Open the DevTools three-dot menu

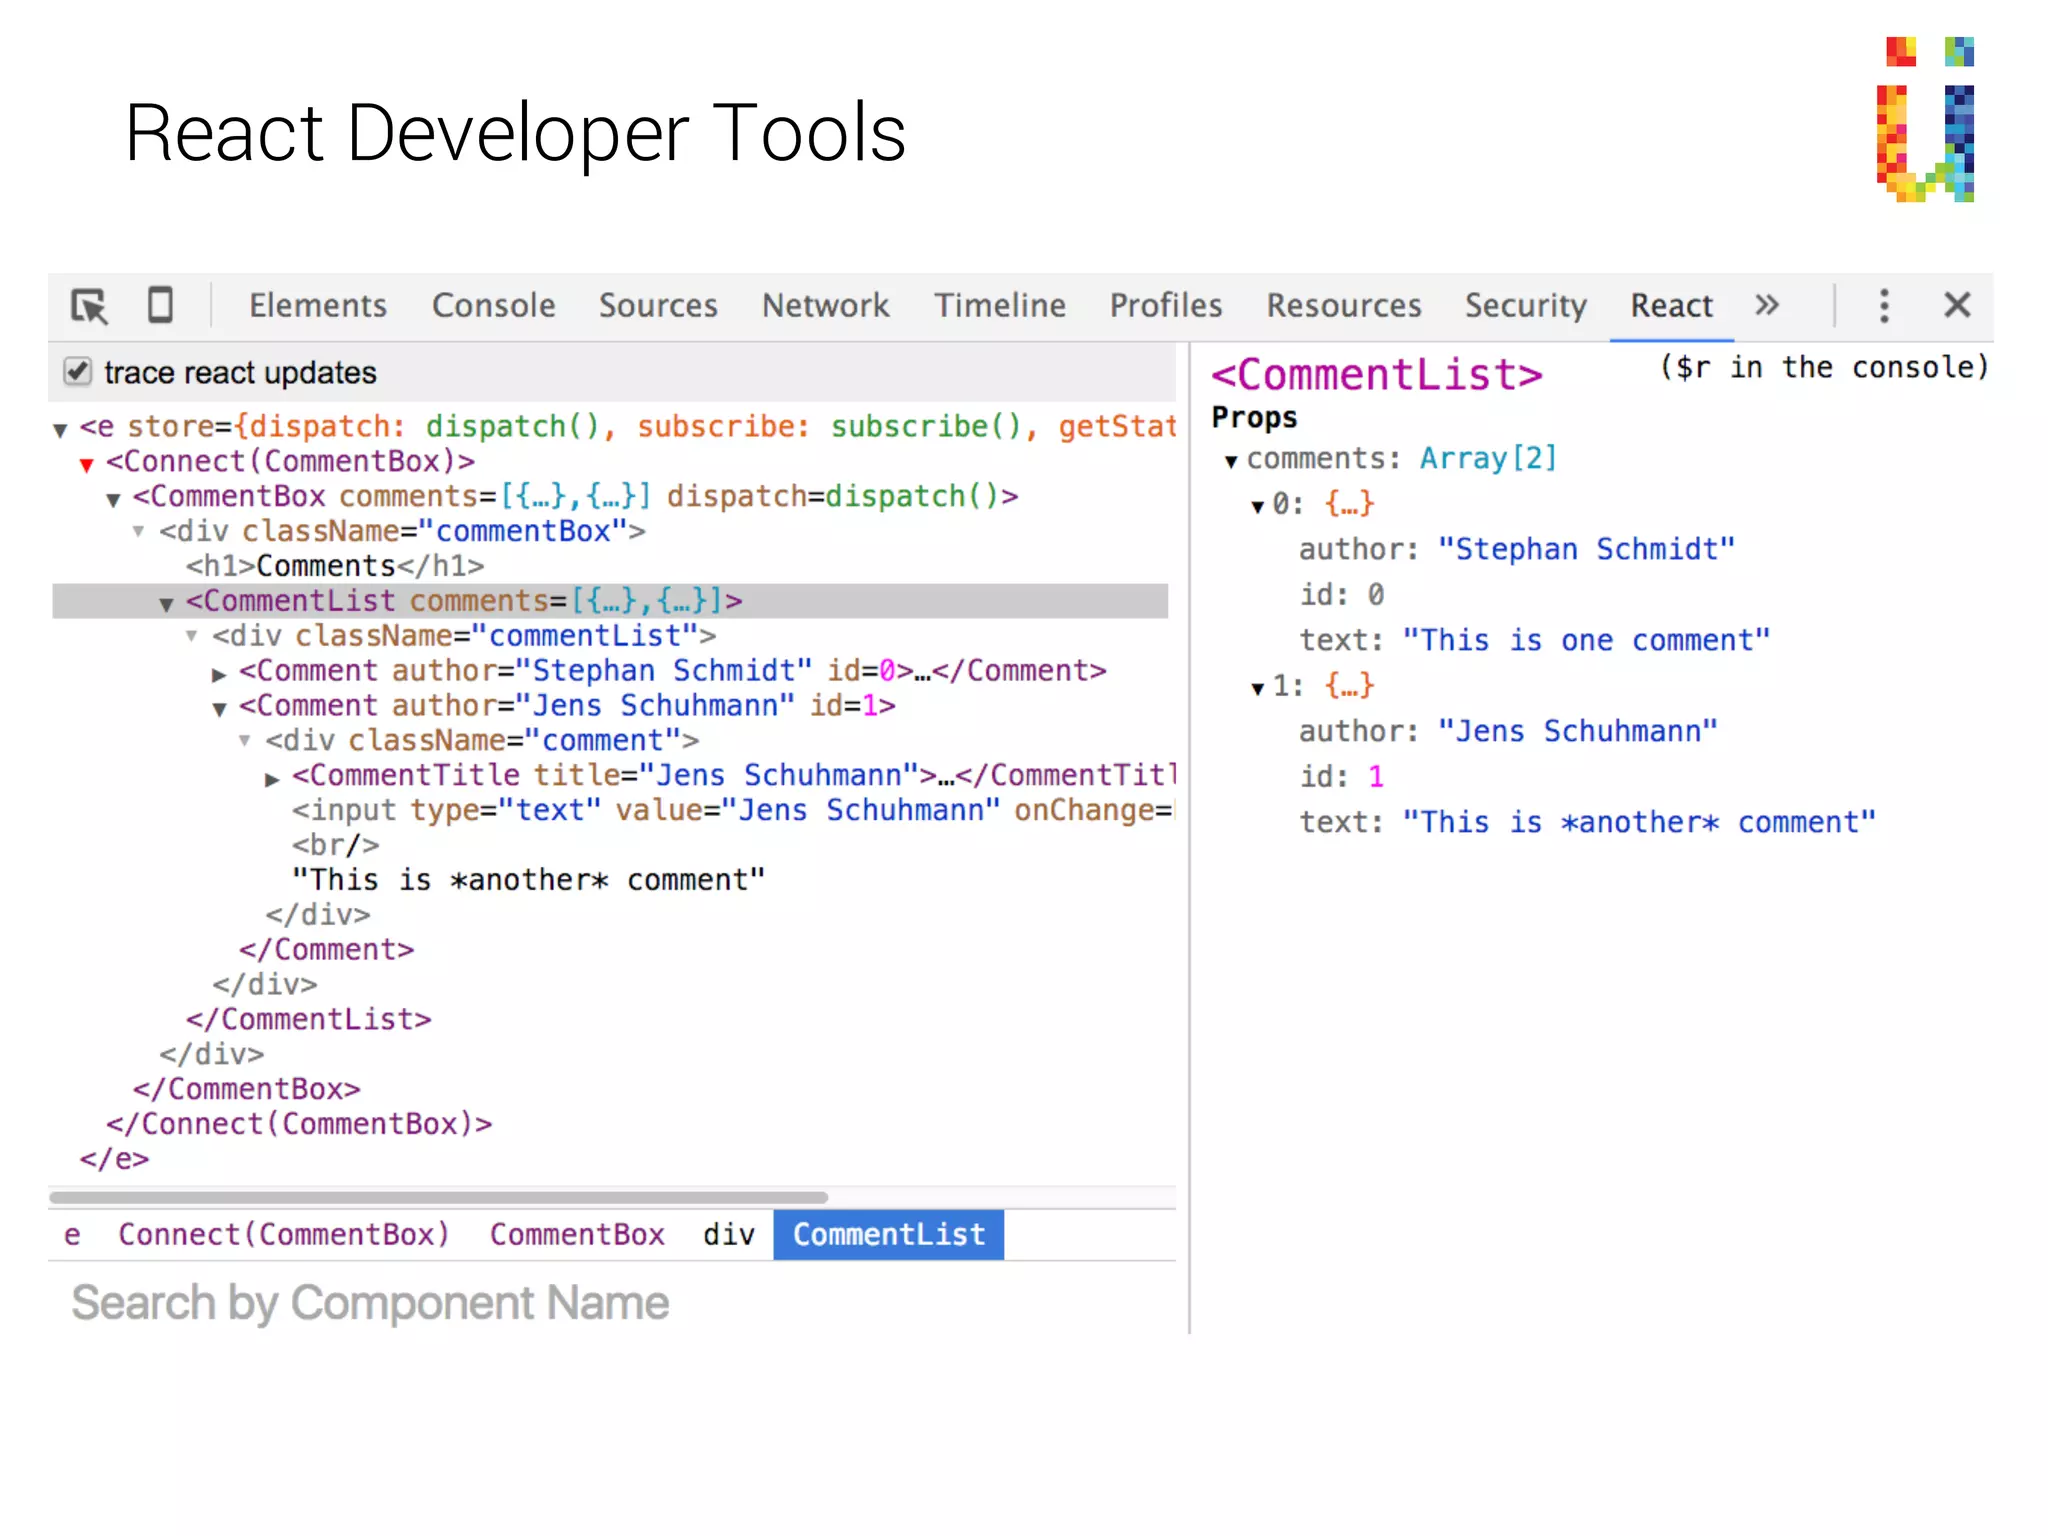coord(1884,305)
